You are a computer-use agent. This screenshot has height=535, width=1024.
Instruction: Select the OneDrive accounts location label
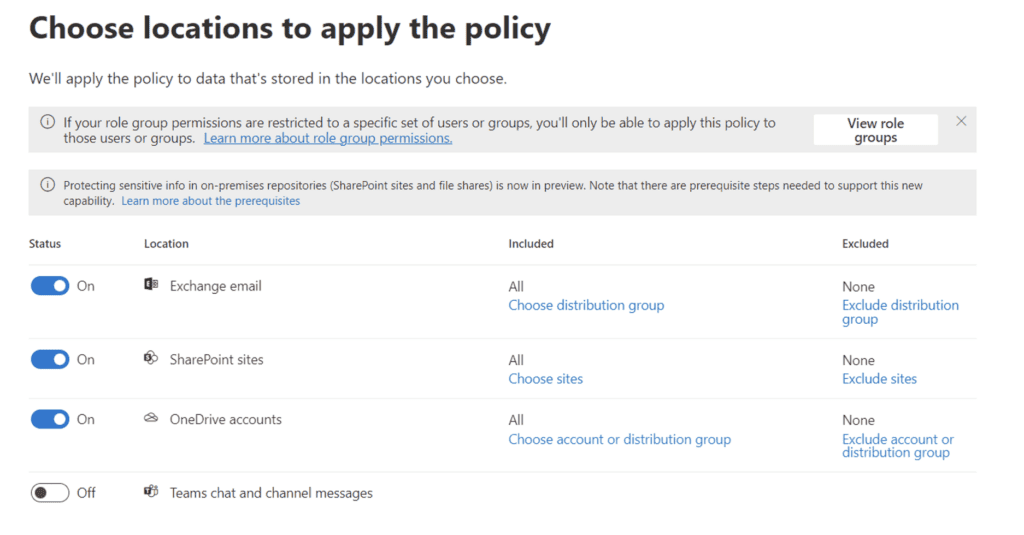[226, 419]
